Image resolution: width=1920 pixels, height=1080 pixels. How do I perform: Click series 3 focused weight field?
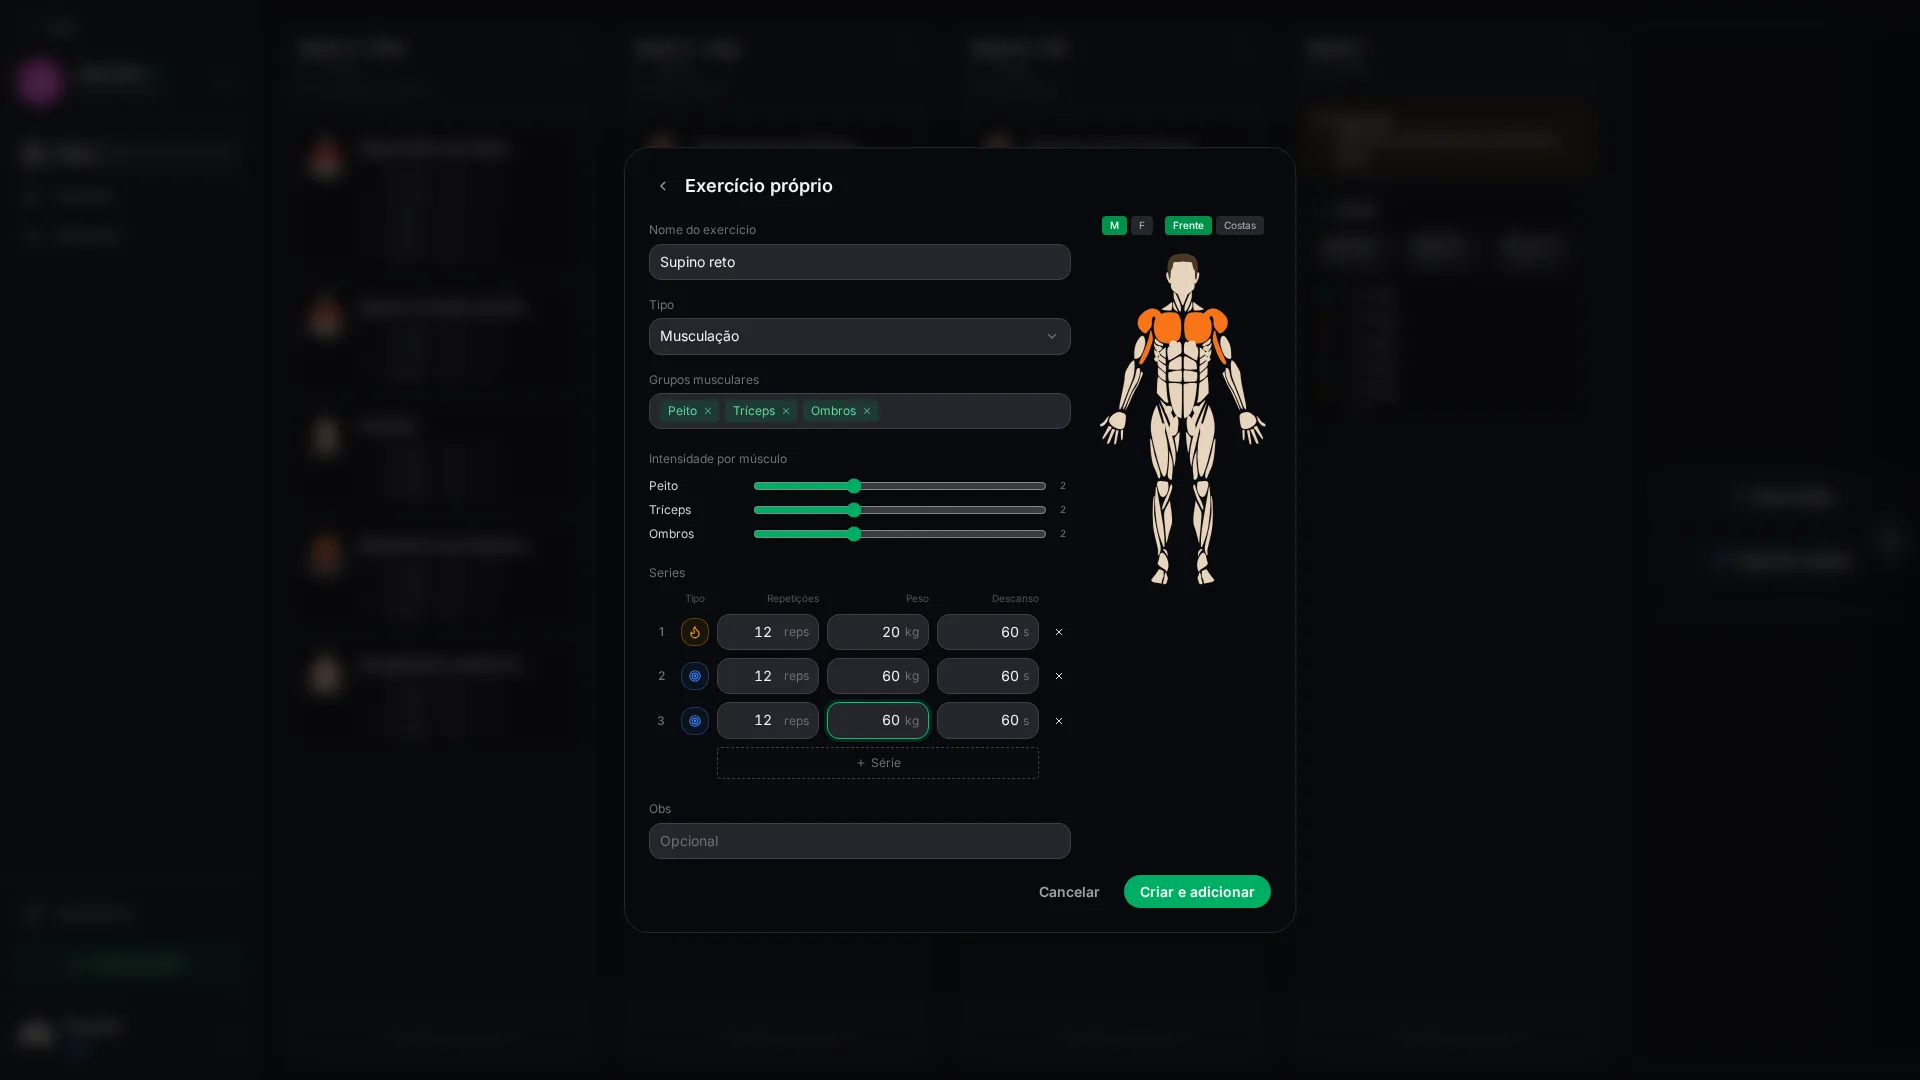coord(878,721)
